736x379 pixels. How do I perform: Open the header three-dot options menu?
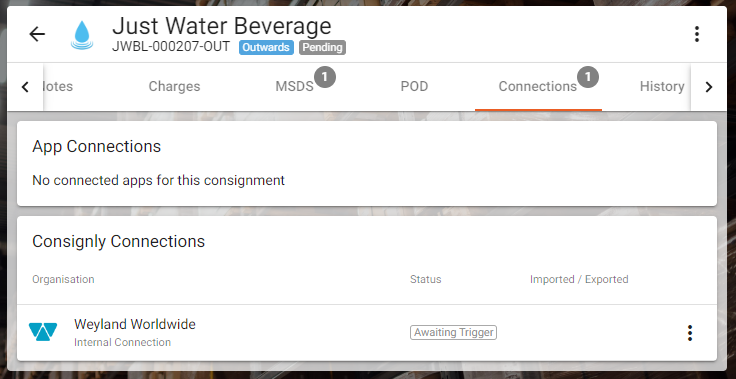[697, 34]
